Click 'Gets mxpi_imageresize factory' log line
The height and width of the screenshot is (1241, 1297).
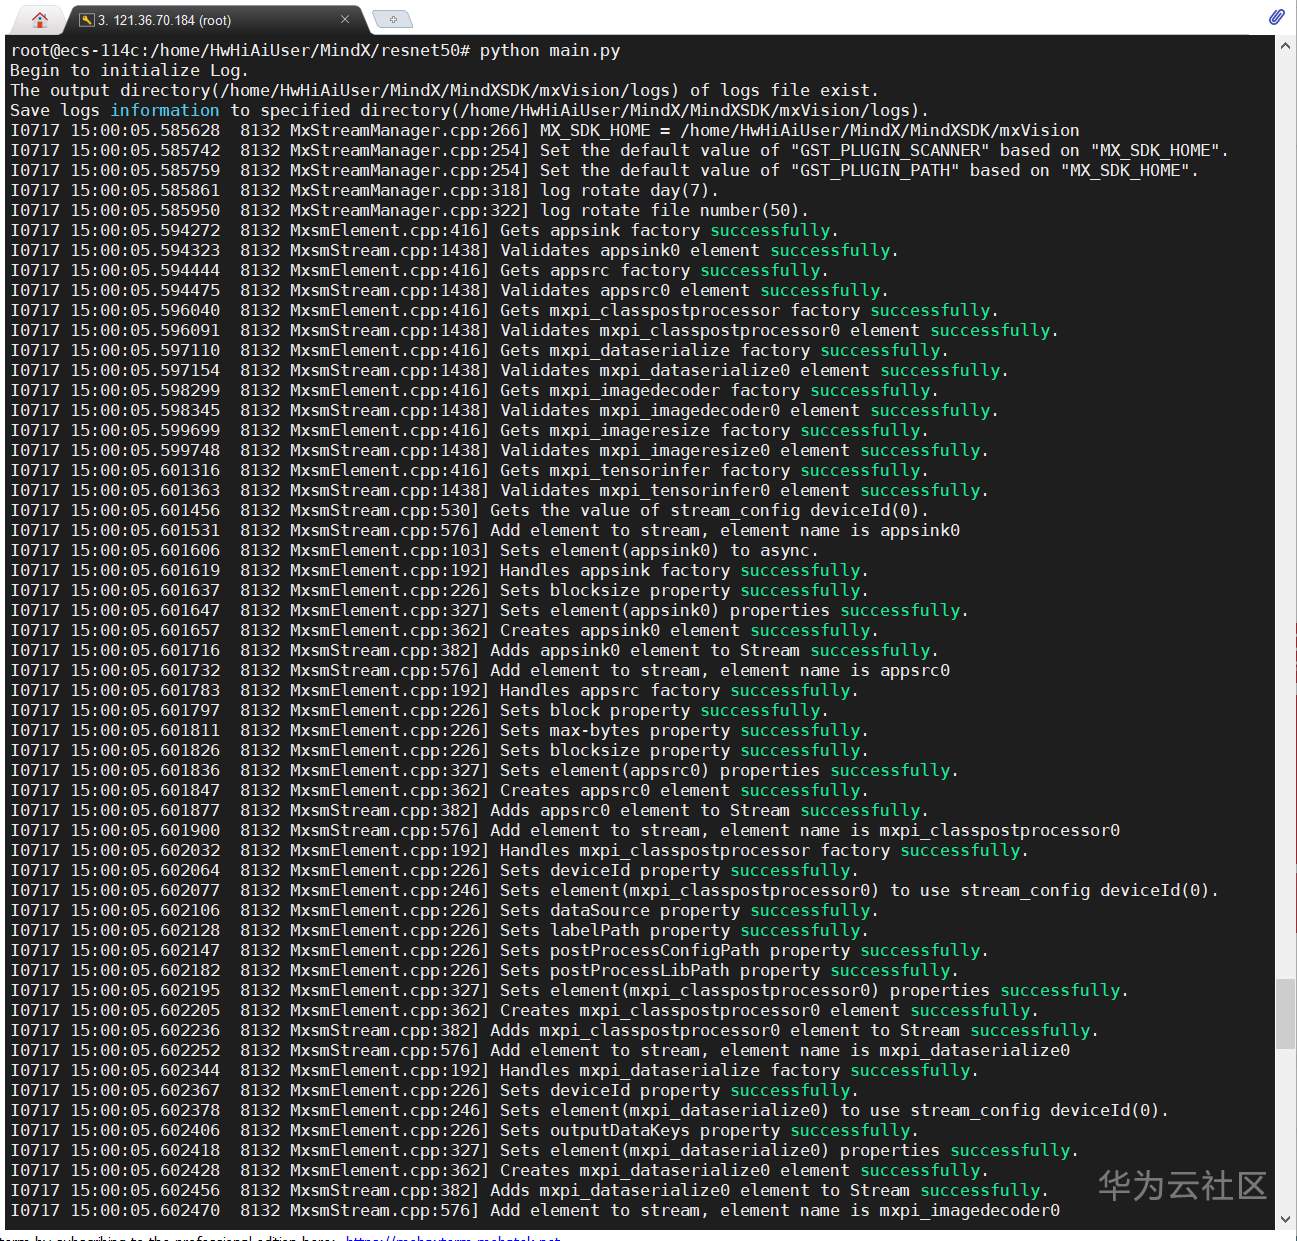tap(470, 430)
